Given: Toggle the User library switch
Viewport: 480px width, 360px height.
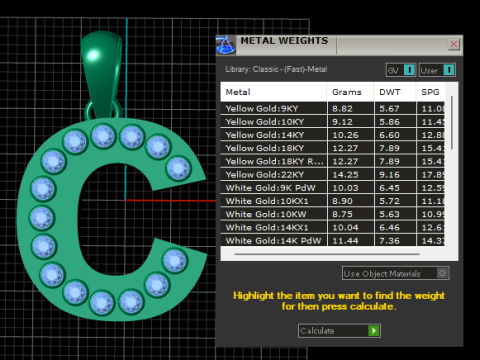Looking at the screenshot, I should (437, 70).
